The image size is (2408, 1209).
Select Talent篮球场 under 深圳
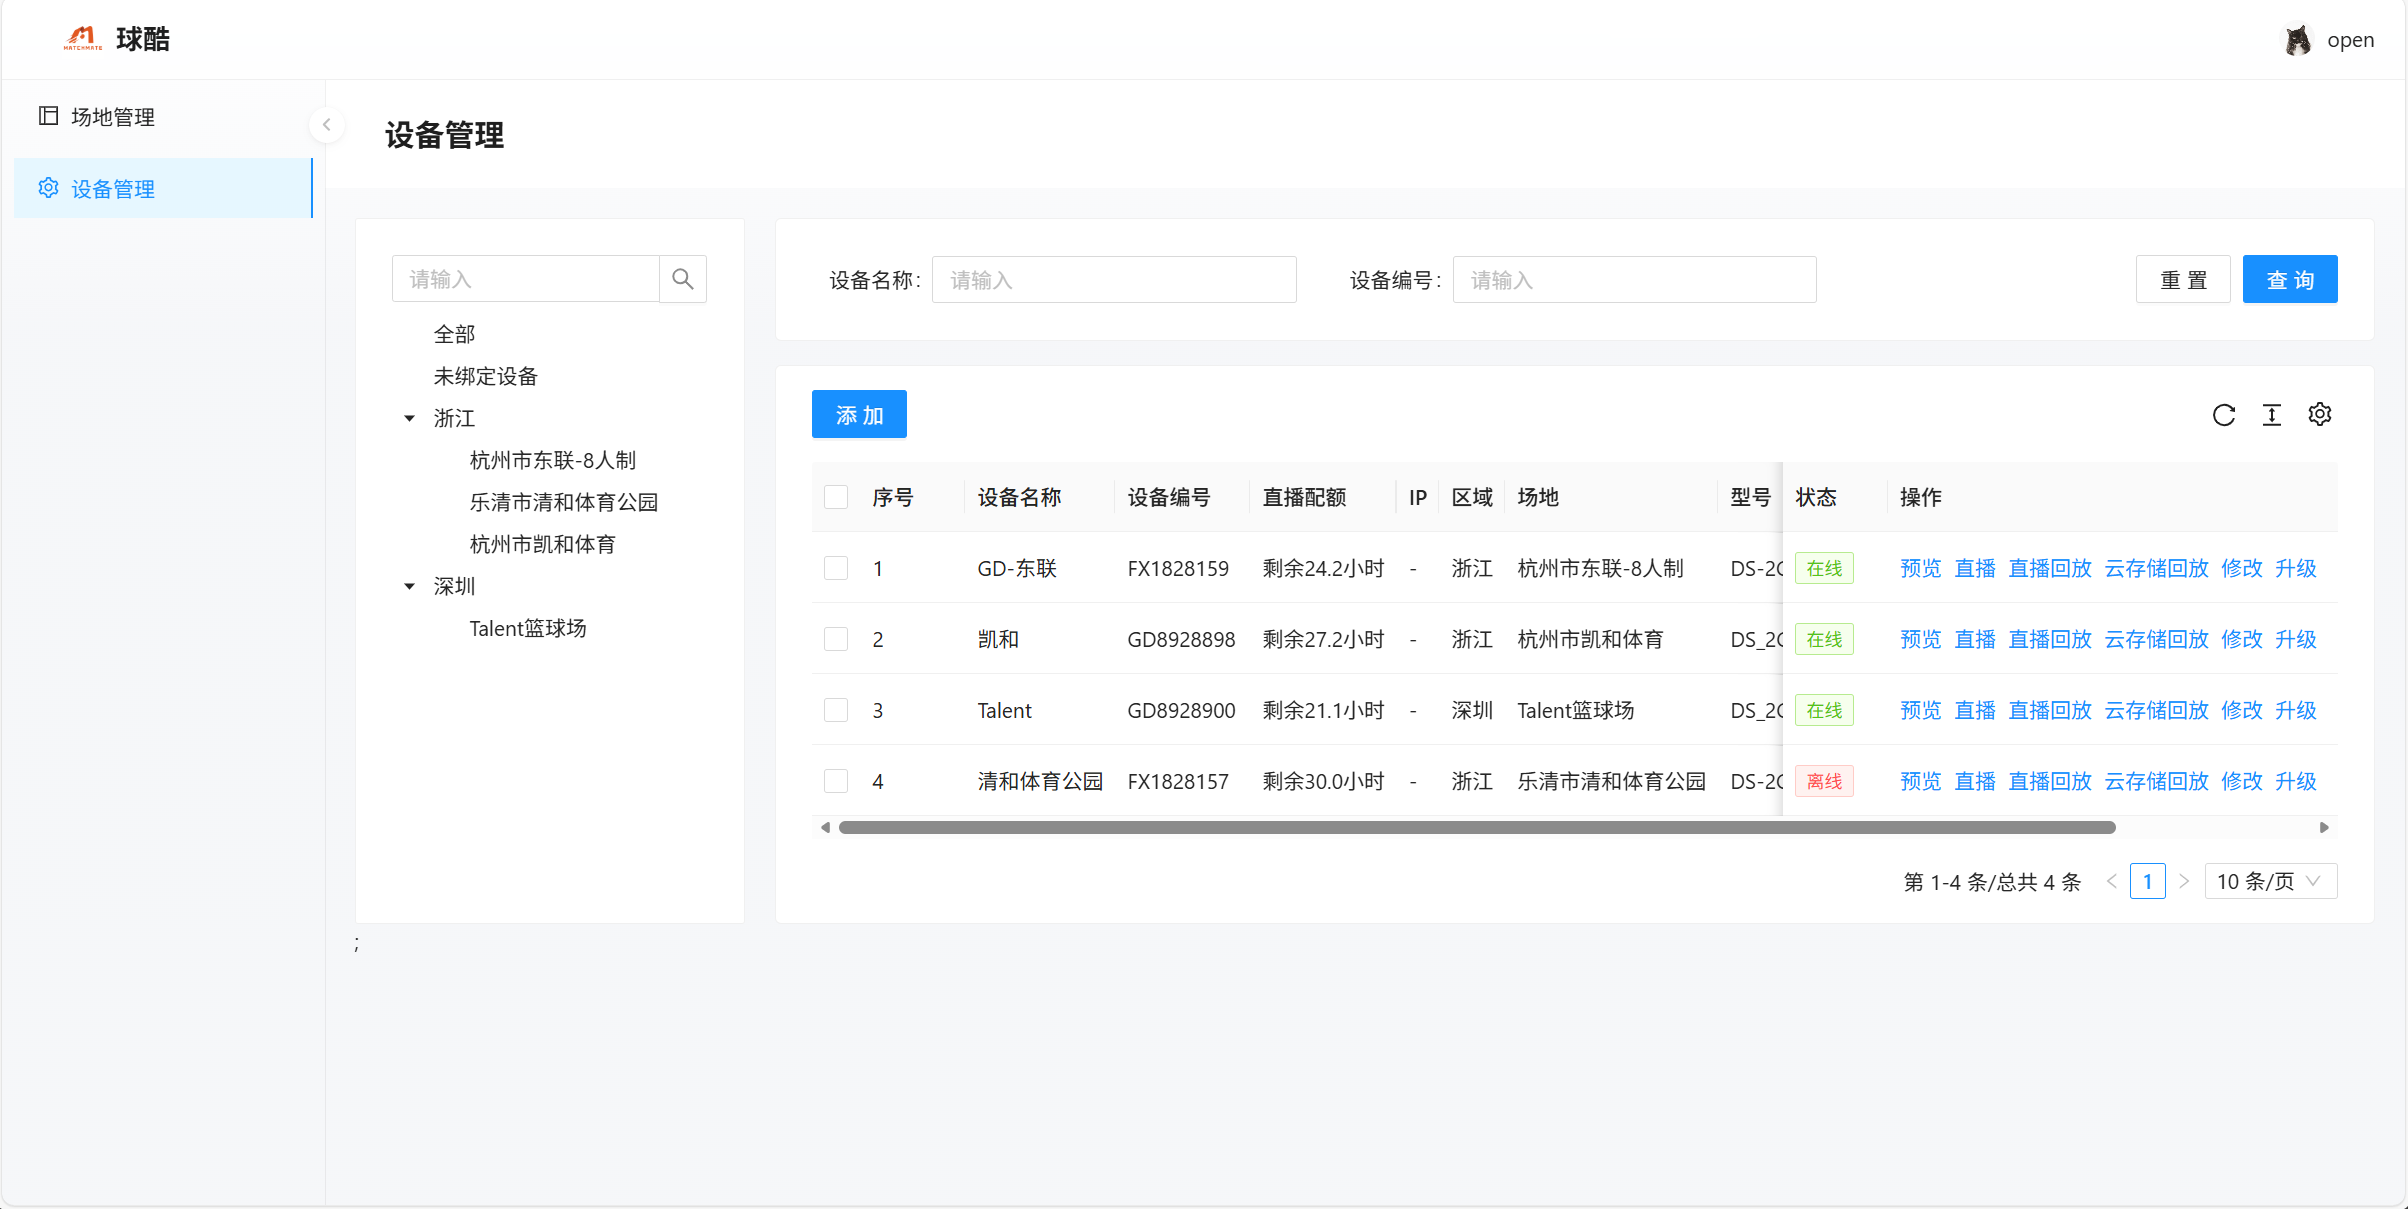point(528,628)
